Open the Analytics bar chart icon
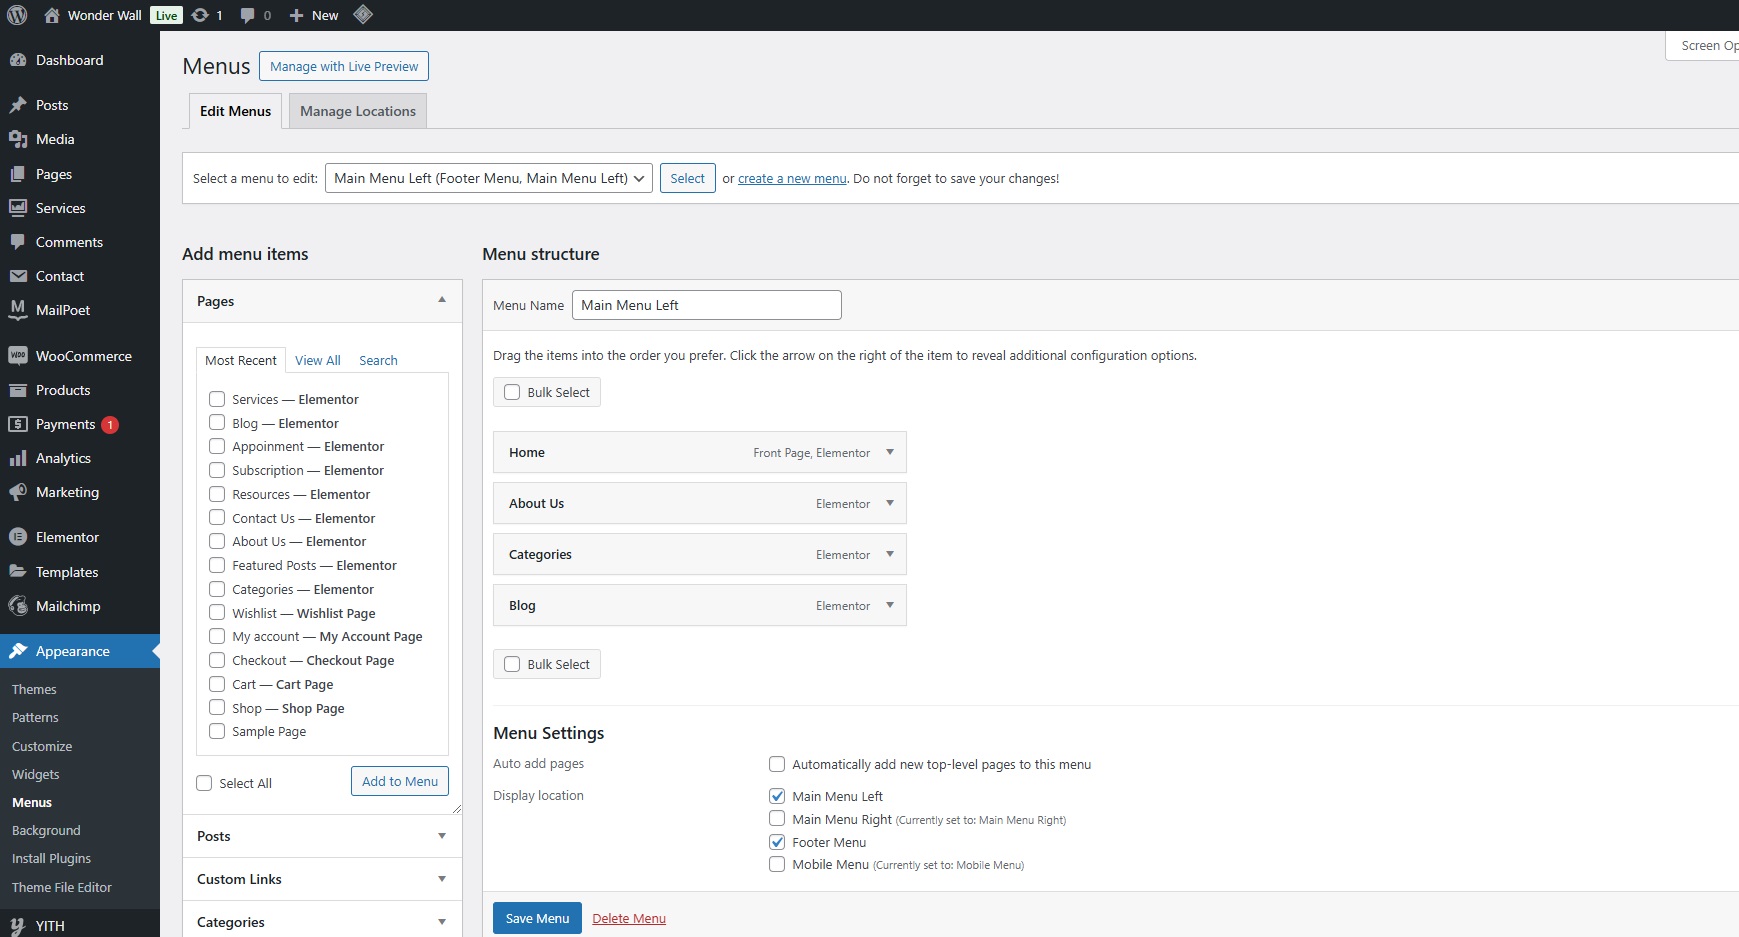The image size is (1739, 937). [17, 458]
